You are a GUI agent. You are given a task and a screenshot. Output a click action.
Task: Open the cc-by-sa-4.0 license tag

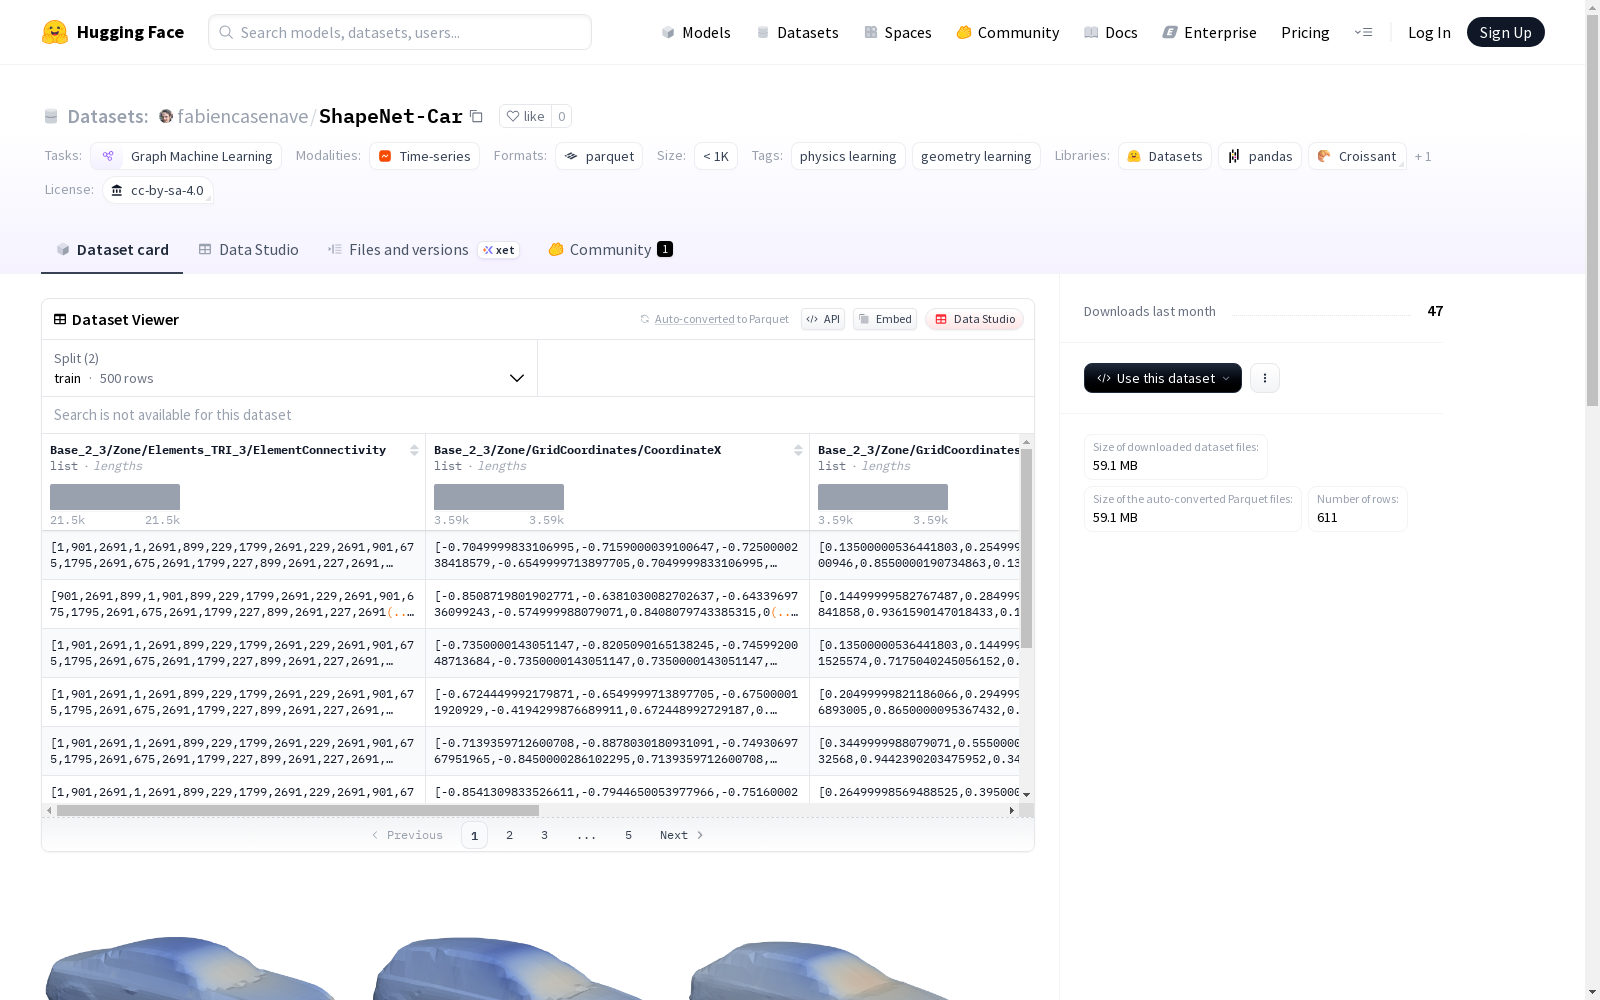(157, 190)
